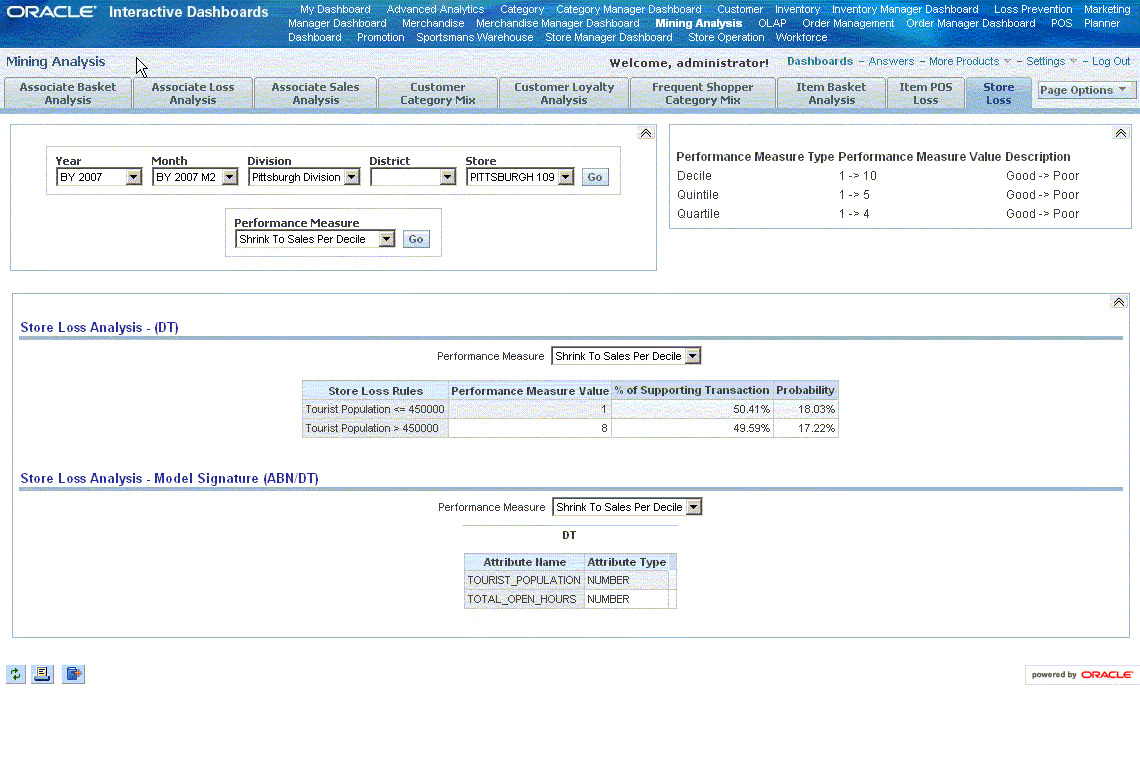Open the Associate Sales Analysis tab
Viewport: 1140px width, 762px height.
coord(316,93)
